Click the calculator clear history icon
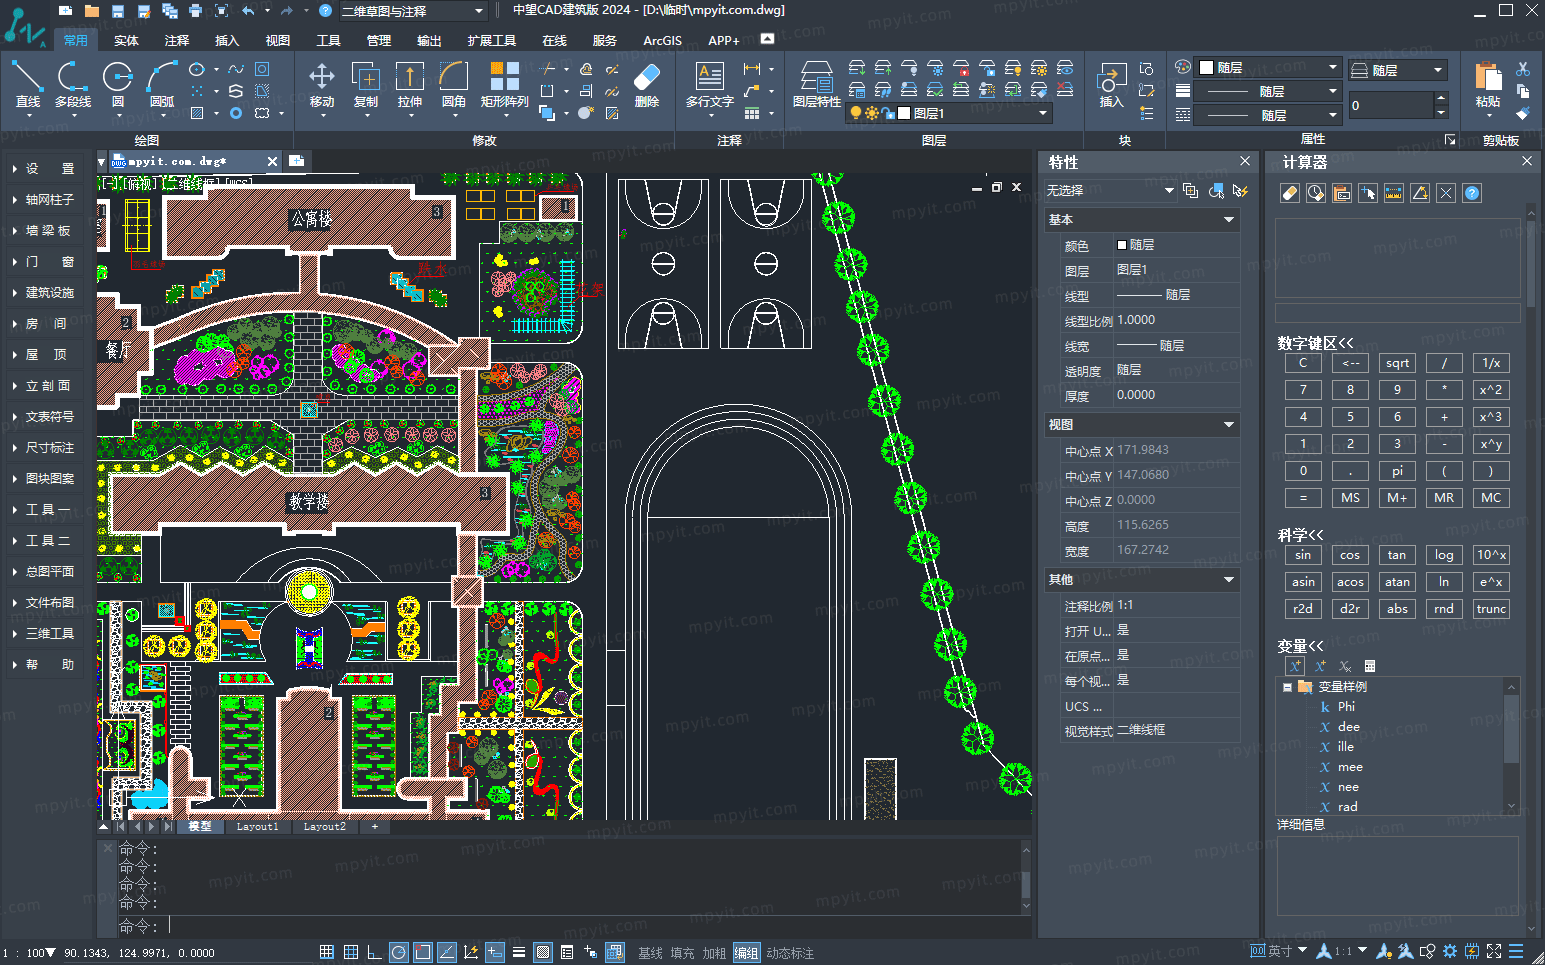This screenshot has height=965, width=1545. 1316,193
